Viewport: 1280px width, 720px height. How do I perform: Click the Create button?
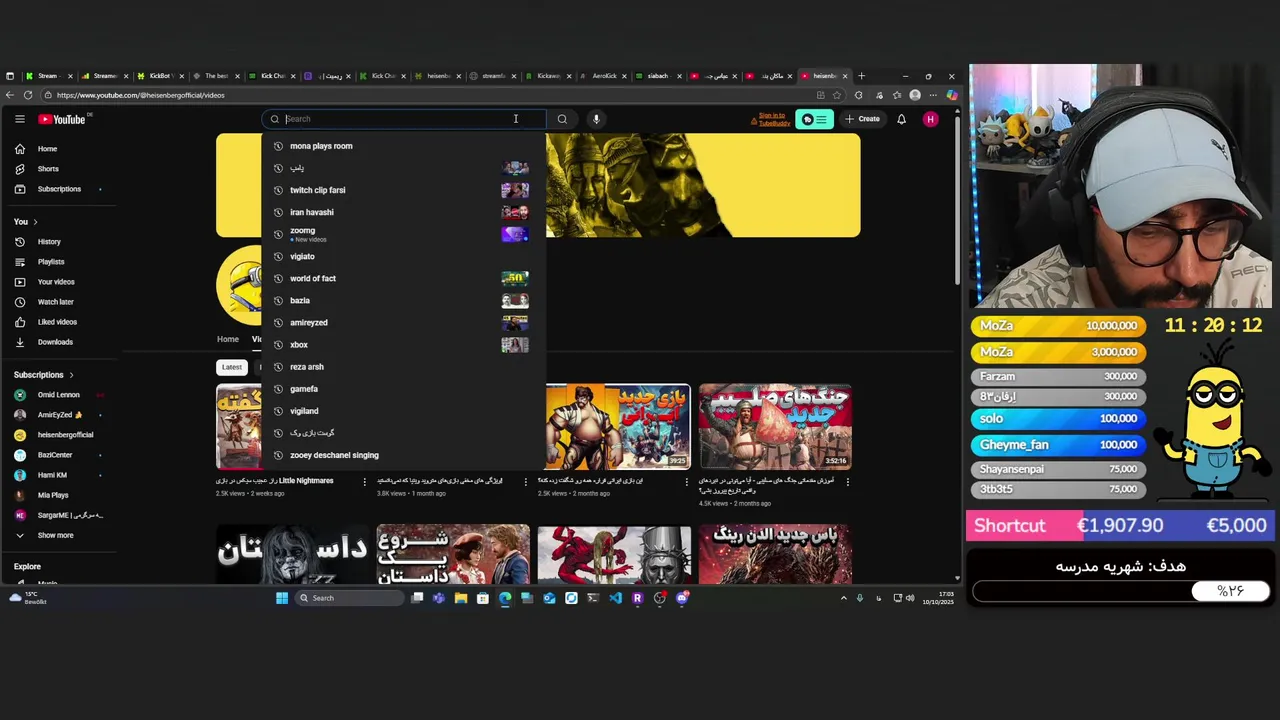coord(862,119)
